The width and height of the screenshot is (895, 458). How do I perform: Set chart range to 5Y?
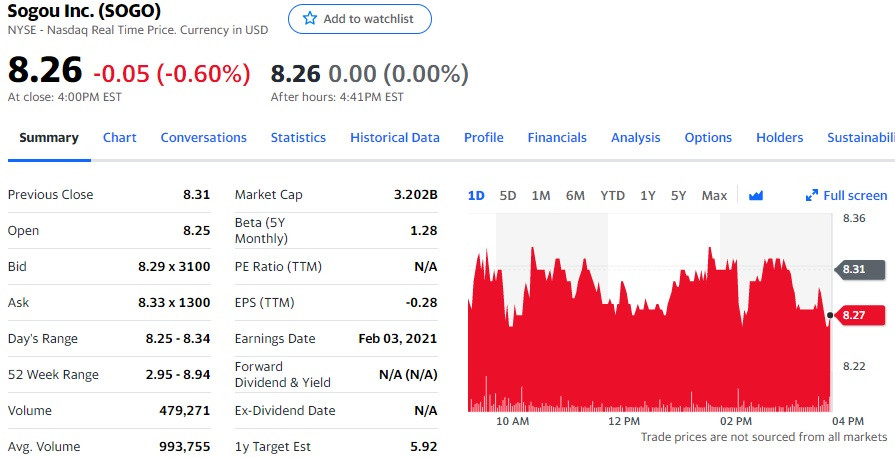679,196
